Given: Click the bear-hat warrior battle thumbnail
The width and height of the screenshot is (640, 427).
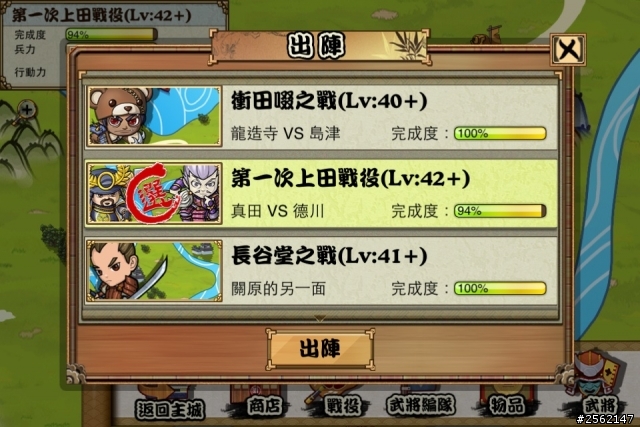Looking at the screenshot, I should tap(154, 116).
